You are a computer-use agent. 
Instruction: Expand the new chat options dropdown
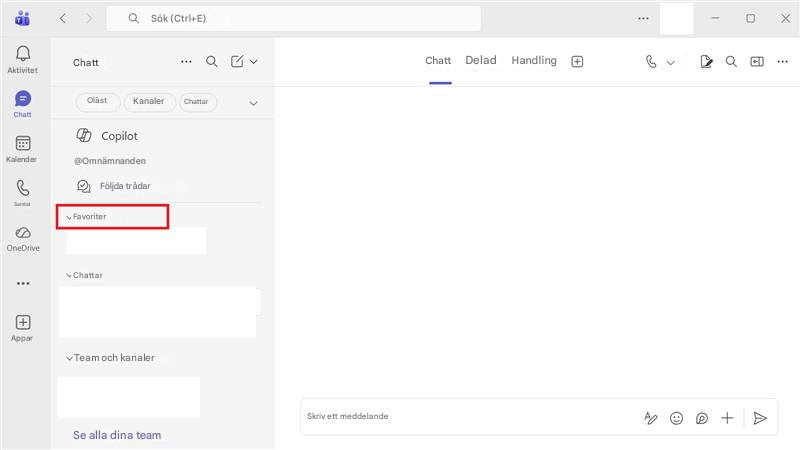tap(254, 62)
